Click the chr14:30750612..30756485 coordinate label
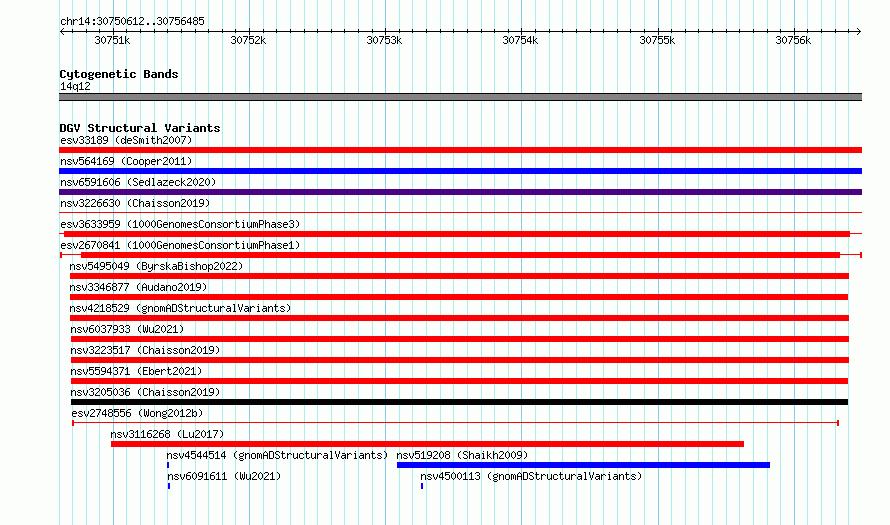Image resolution: width=890 pixels, height=525 pixels. 132,21
